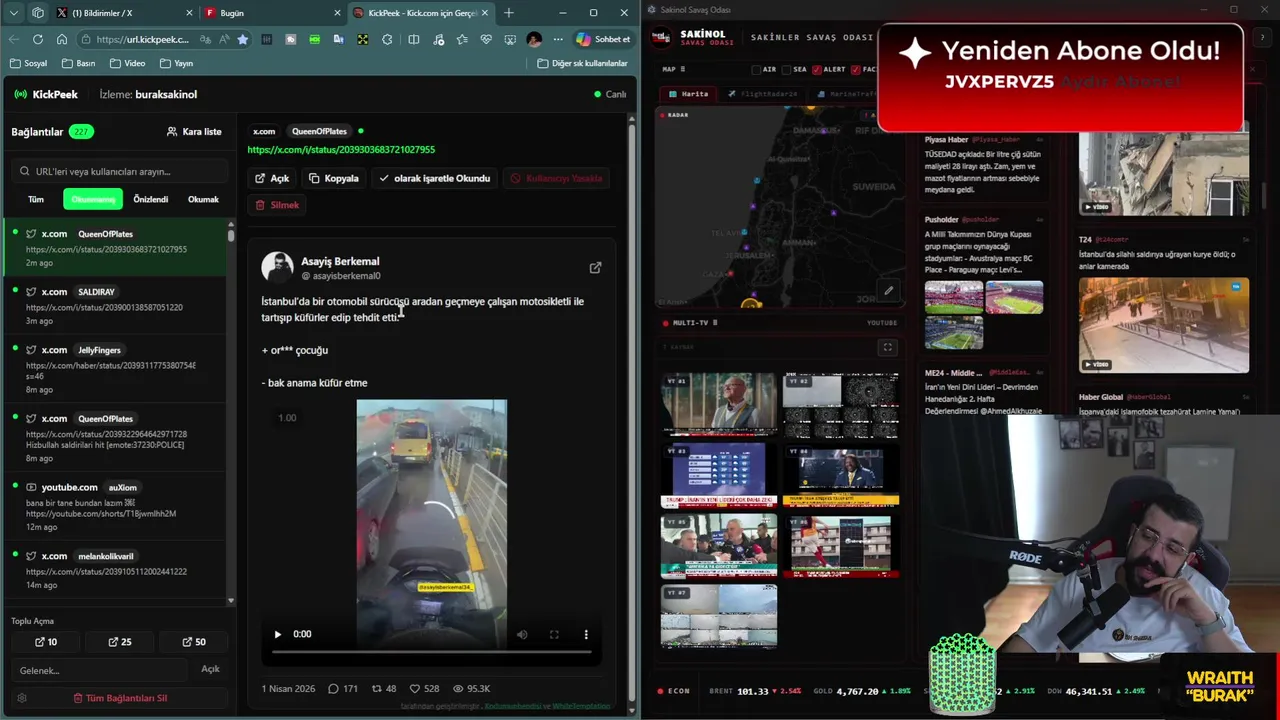Go to browser home page

click(x=62, y=39)
